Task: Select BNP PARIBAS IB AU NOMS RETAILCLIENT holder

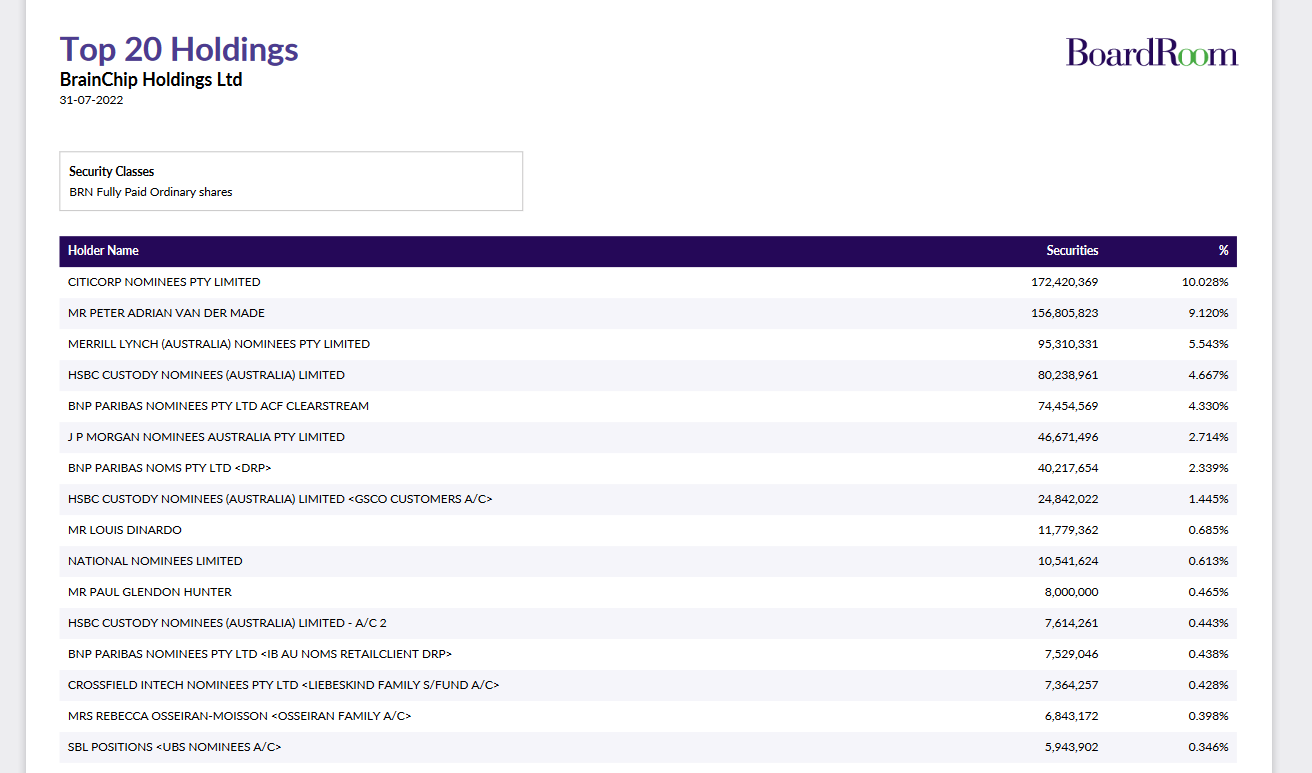Action: click(260, 654)
